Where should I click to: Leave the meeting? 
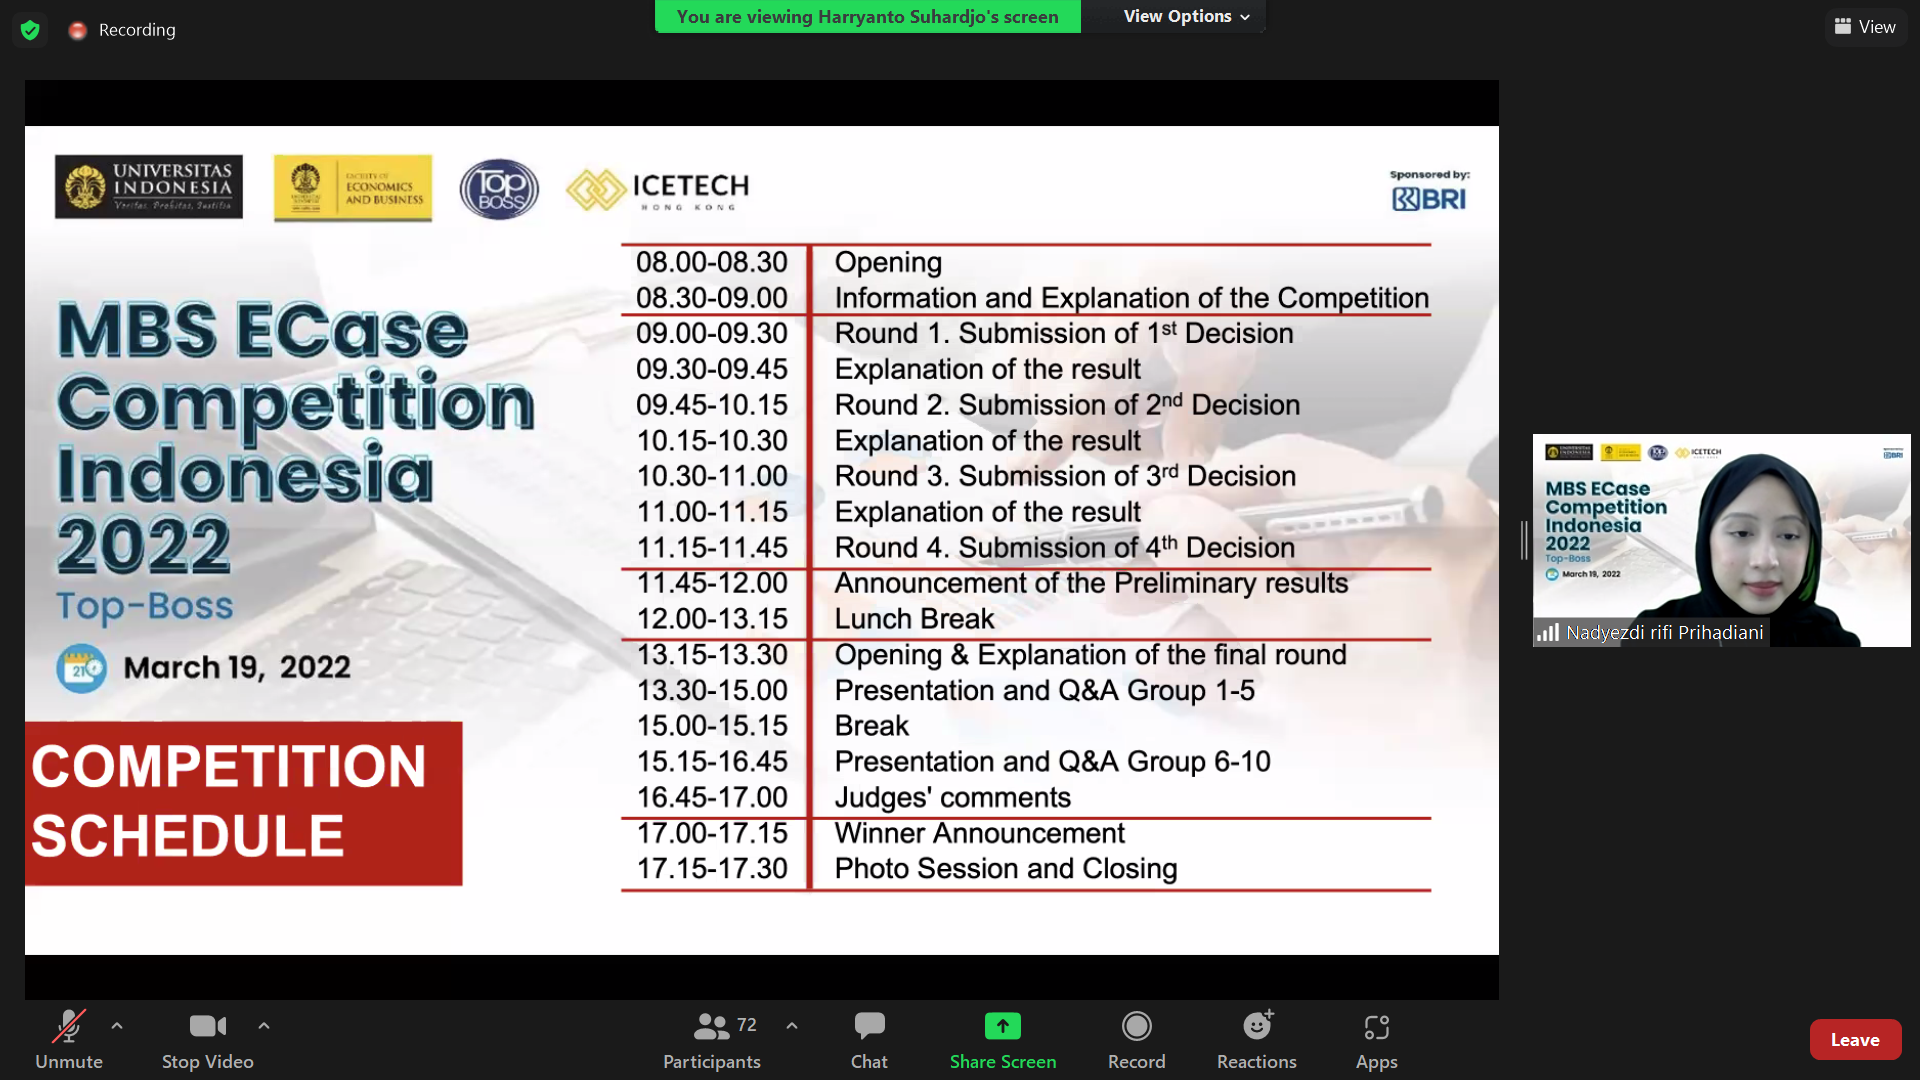[1855, 1039]
